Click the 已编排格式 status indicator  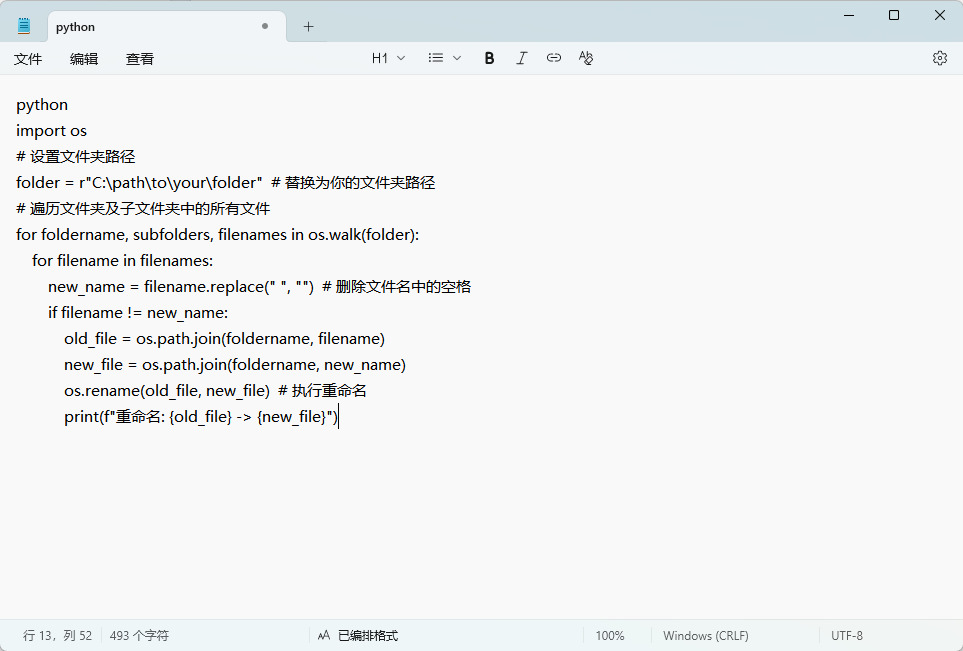point(358,635)
